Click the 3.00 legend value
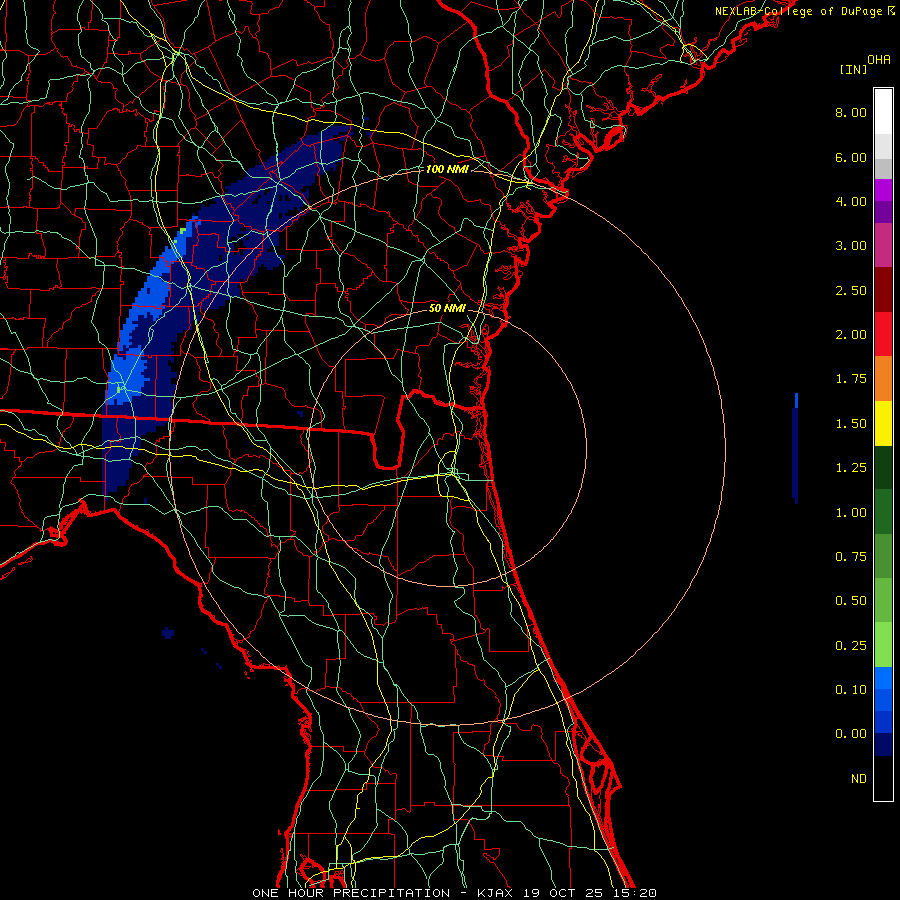The image size is (900, 900). pos(851,246)
